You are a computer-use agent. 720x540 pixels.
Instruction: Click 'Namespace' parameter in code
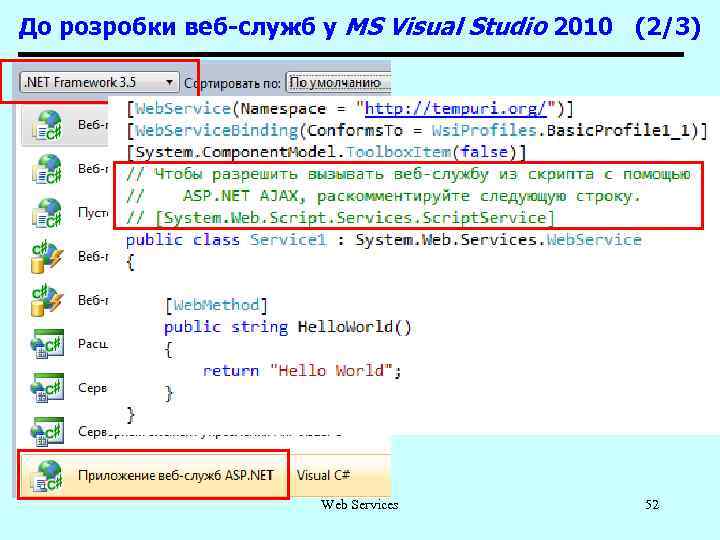click(283, 109)
